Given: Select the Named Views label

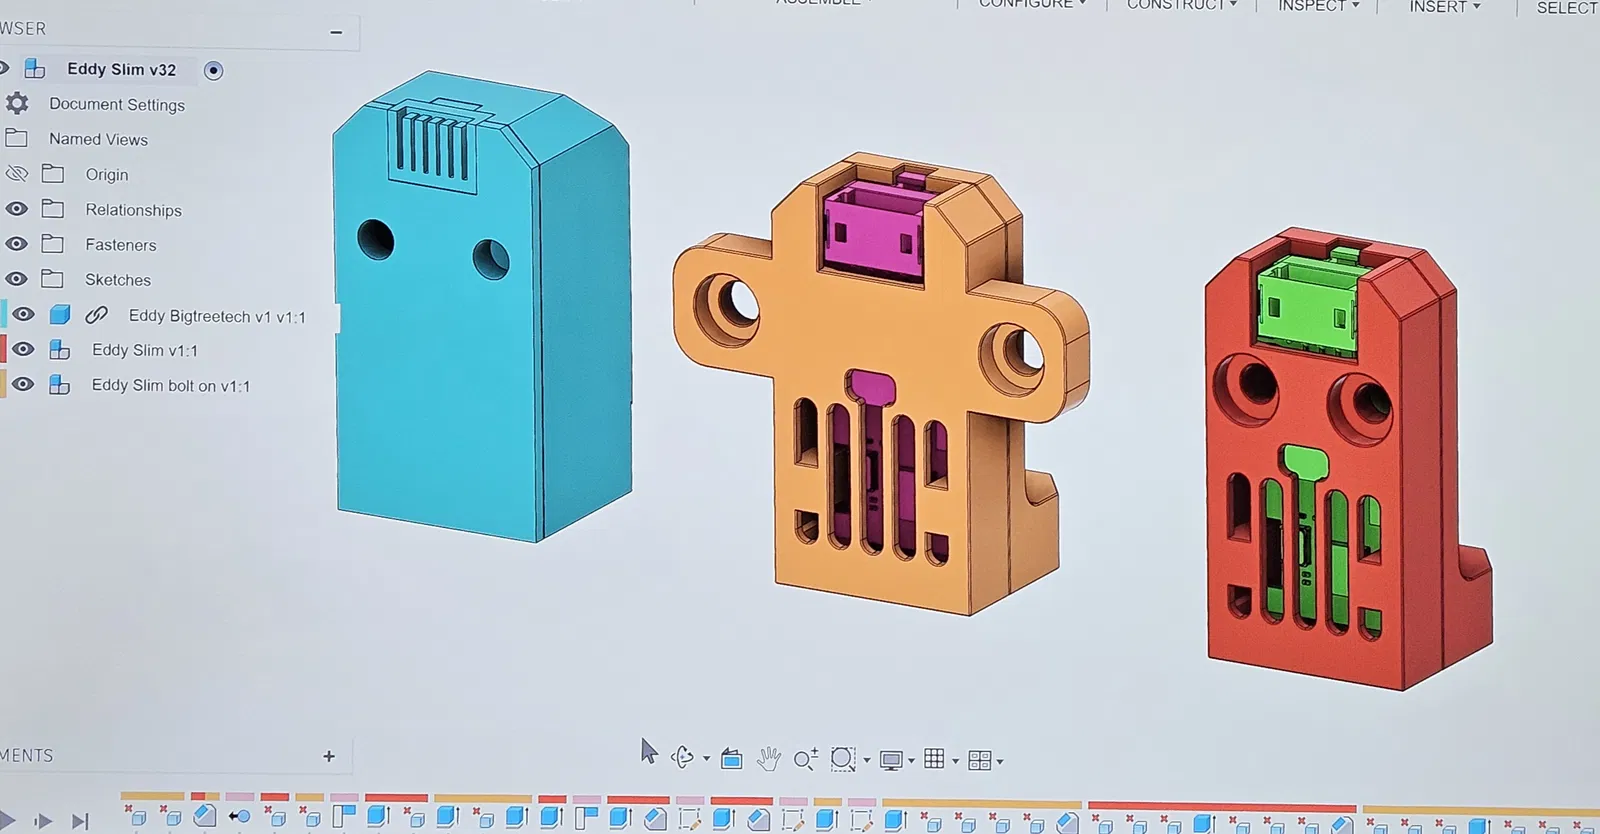Looking at the screenshot, I should point(99,139).
